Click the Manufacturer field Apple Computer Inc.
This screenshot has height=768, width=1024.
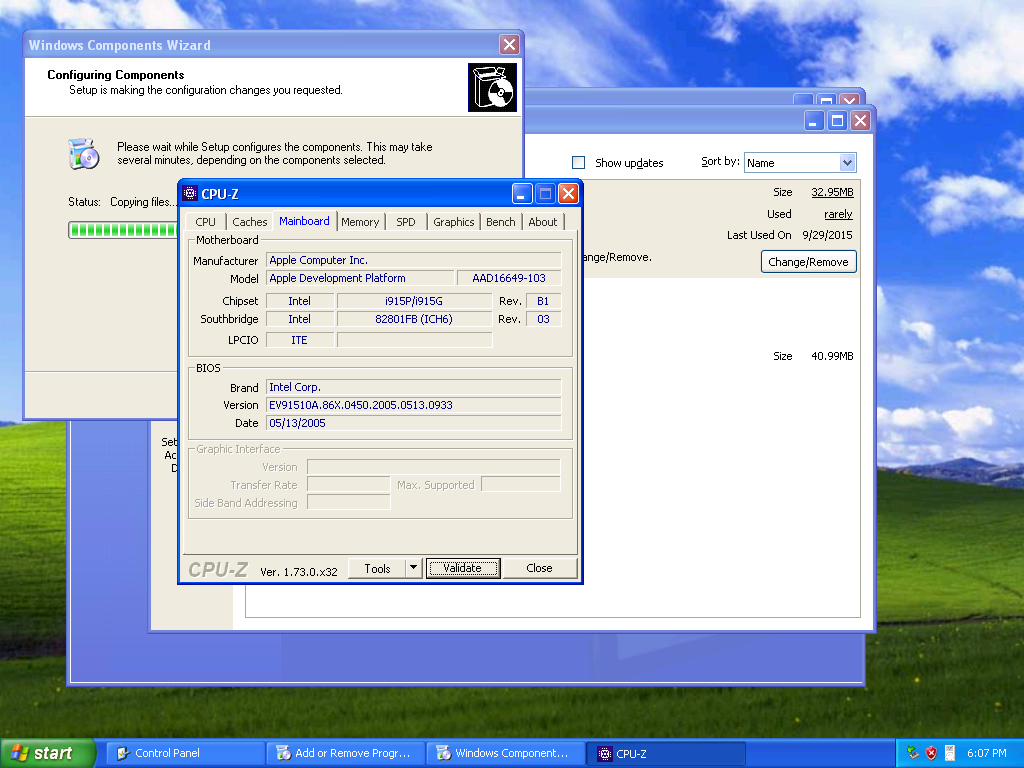click(x=413, y=260)
